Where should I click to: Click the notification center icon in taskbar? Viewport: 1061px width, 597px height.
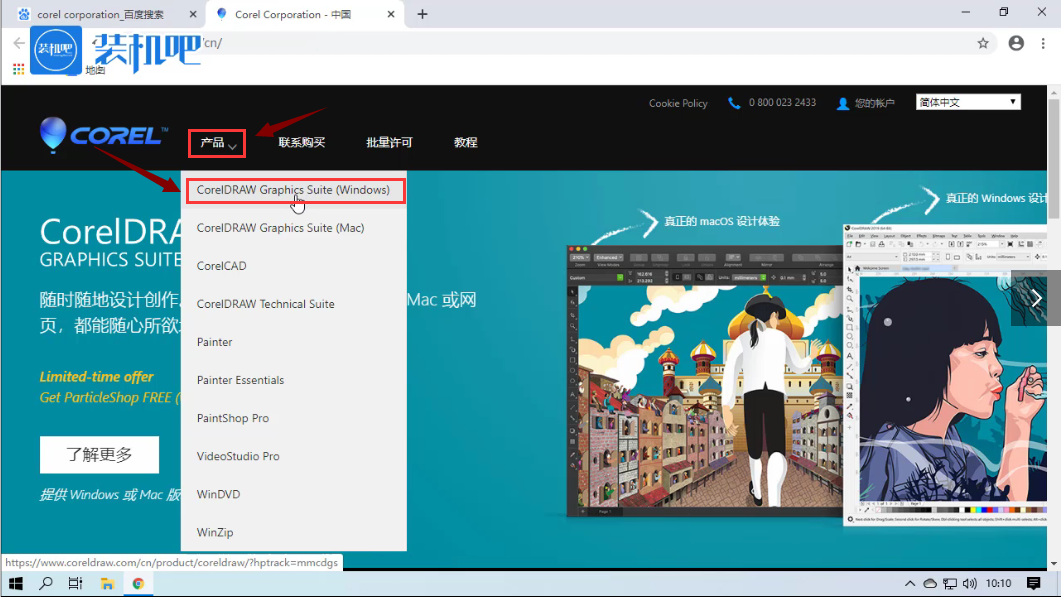point(1035,583)
